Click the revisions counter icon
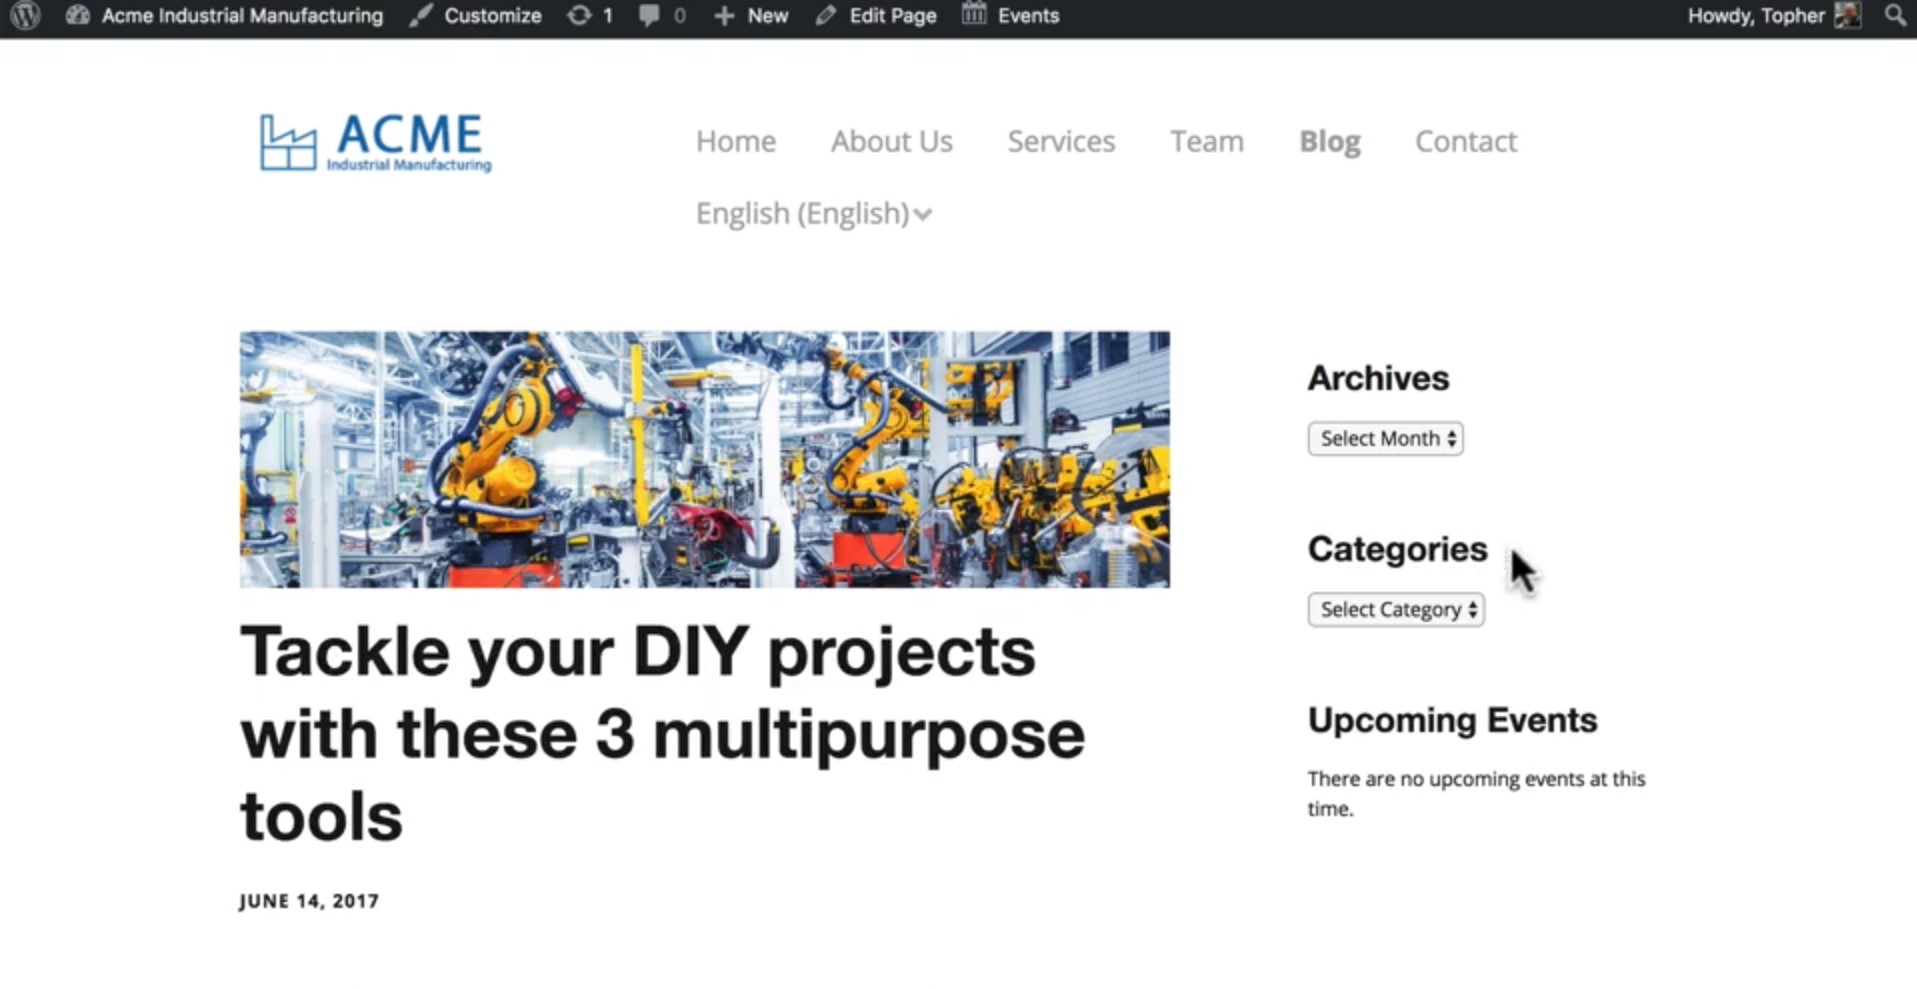1917x989 pixels. [x=578, y=15]
